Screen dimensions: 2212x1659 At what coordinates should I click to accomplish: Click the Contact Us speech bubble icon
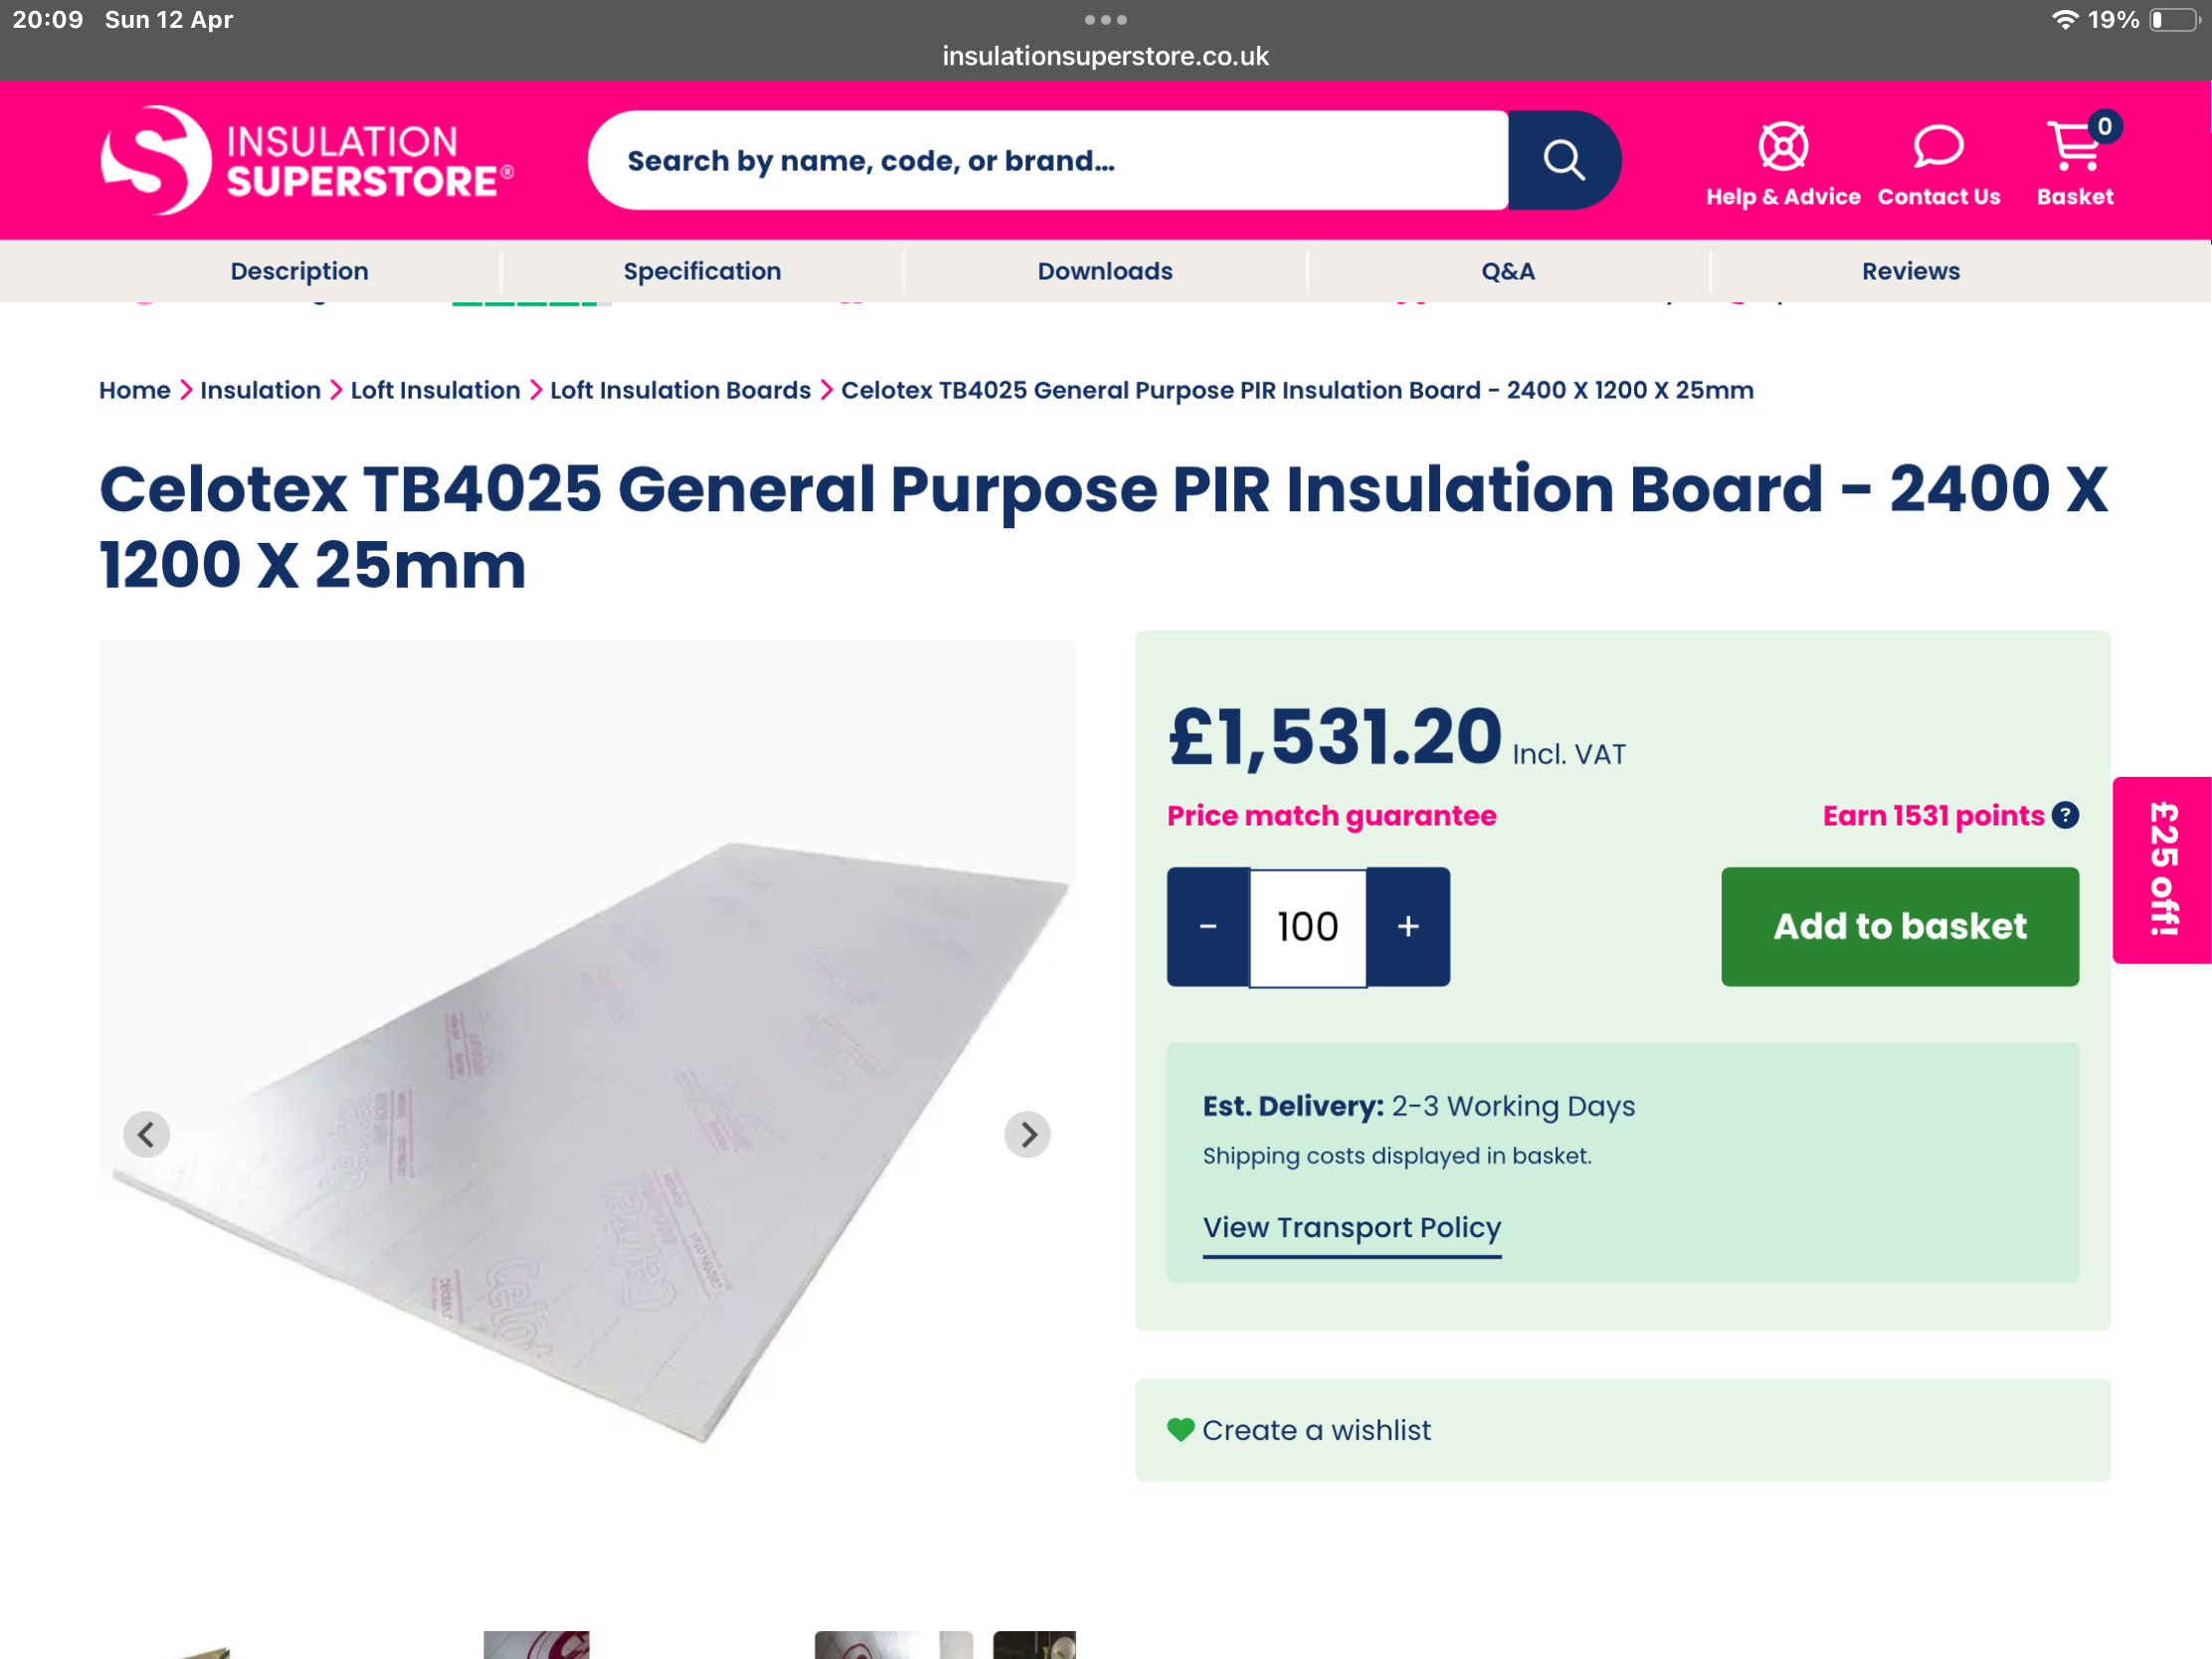1938,148
